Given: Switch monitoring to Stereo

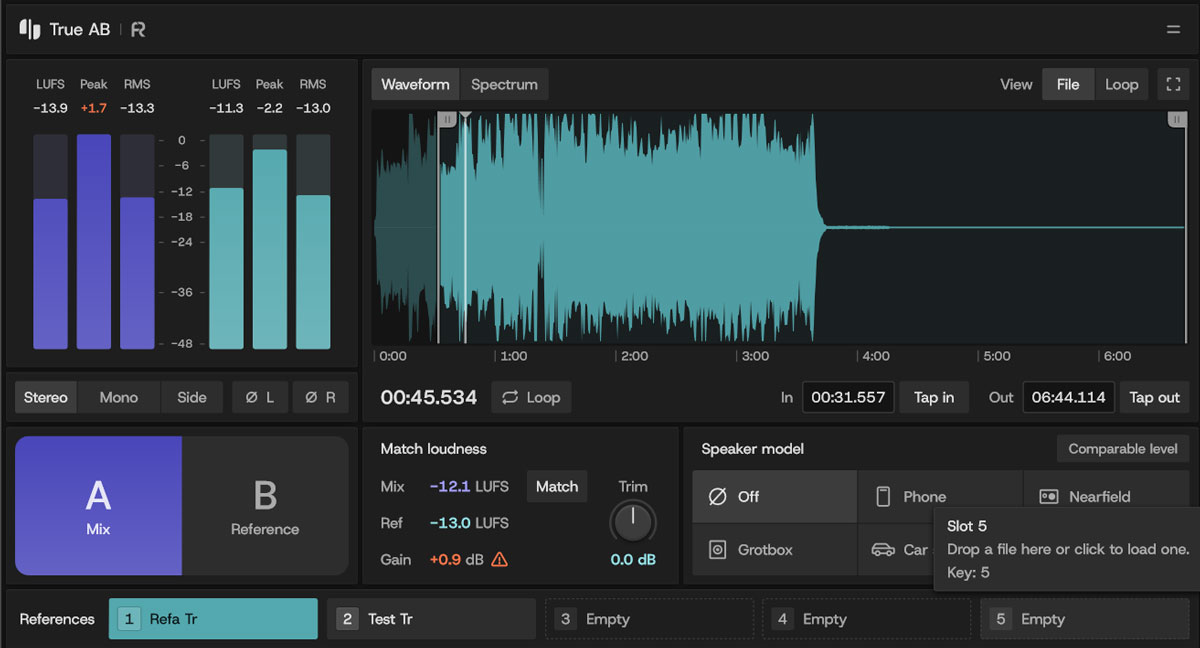Looking at the screenshot, I should [46, 397].
